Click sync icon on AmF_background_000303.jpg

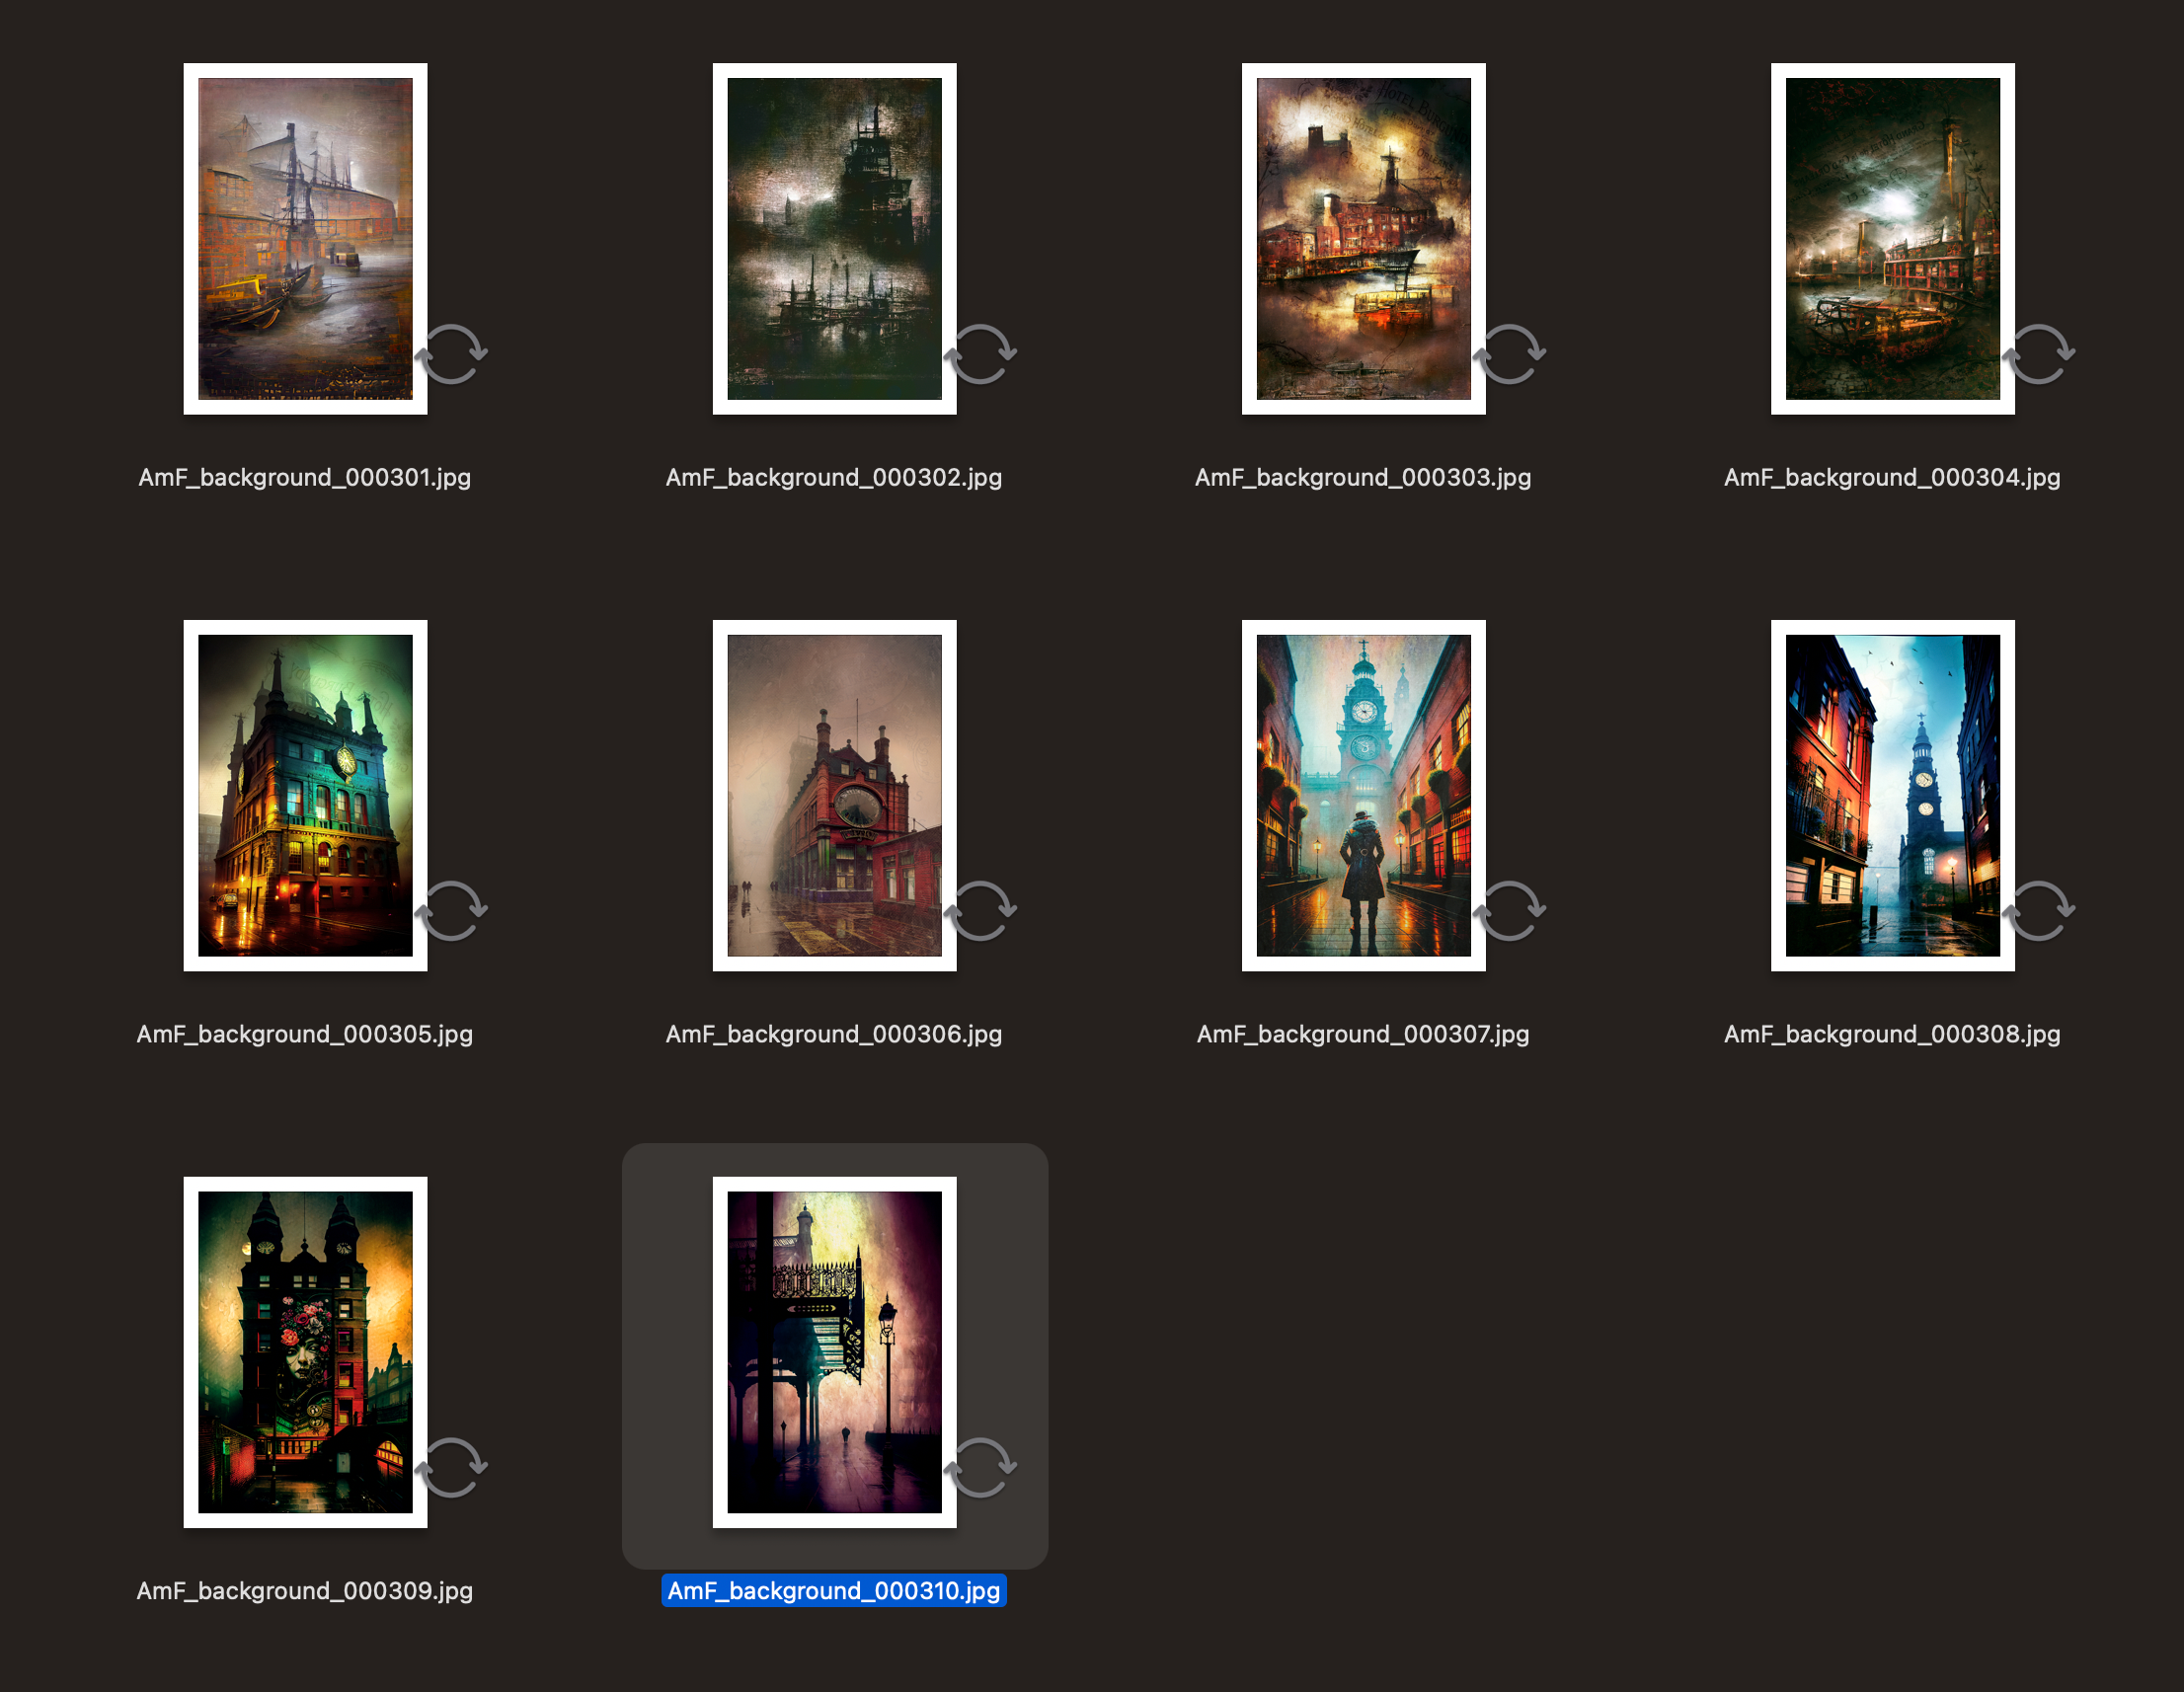tap(1509, 354)
